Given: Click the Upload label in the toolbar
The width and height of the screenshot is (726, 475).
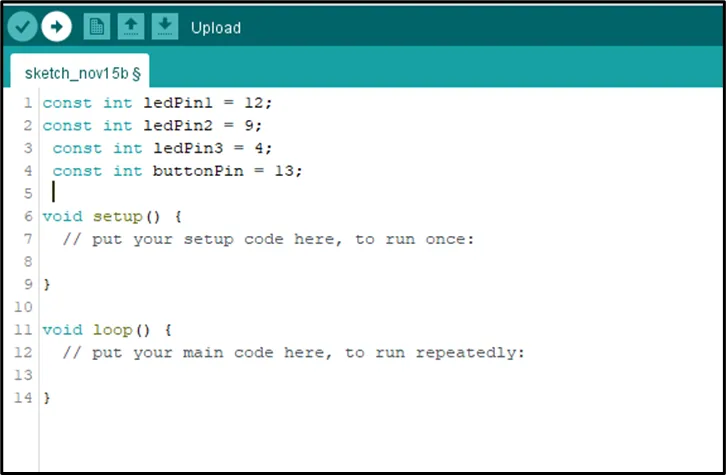Looking at the screenshot, I should [216, 28].
